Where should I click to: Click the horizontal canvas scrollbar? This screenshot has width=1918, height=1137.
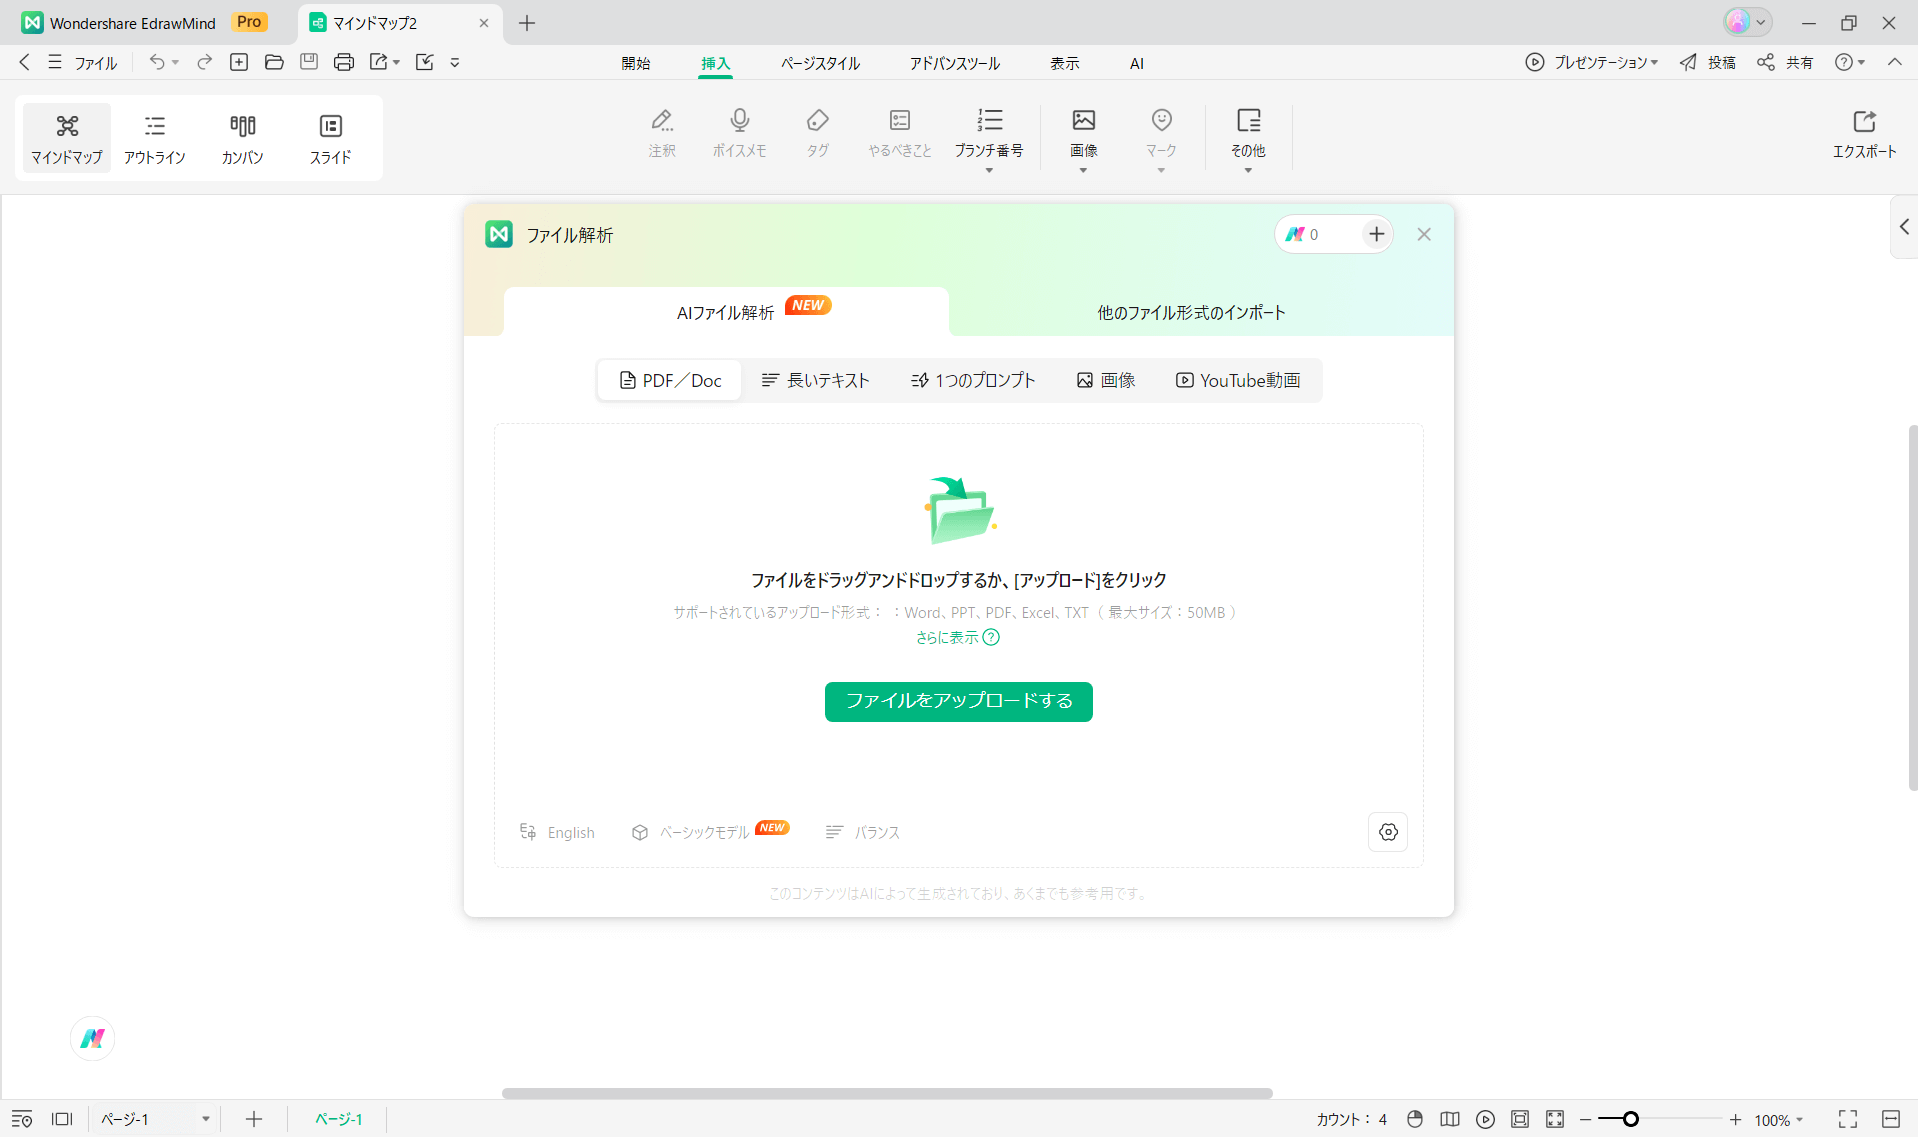point(887,1093)
